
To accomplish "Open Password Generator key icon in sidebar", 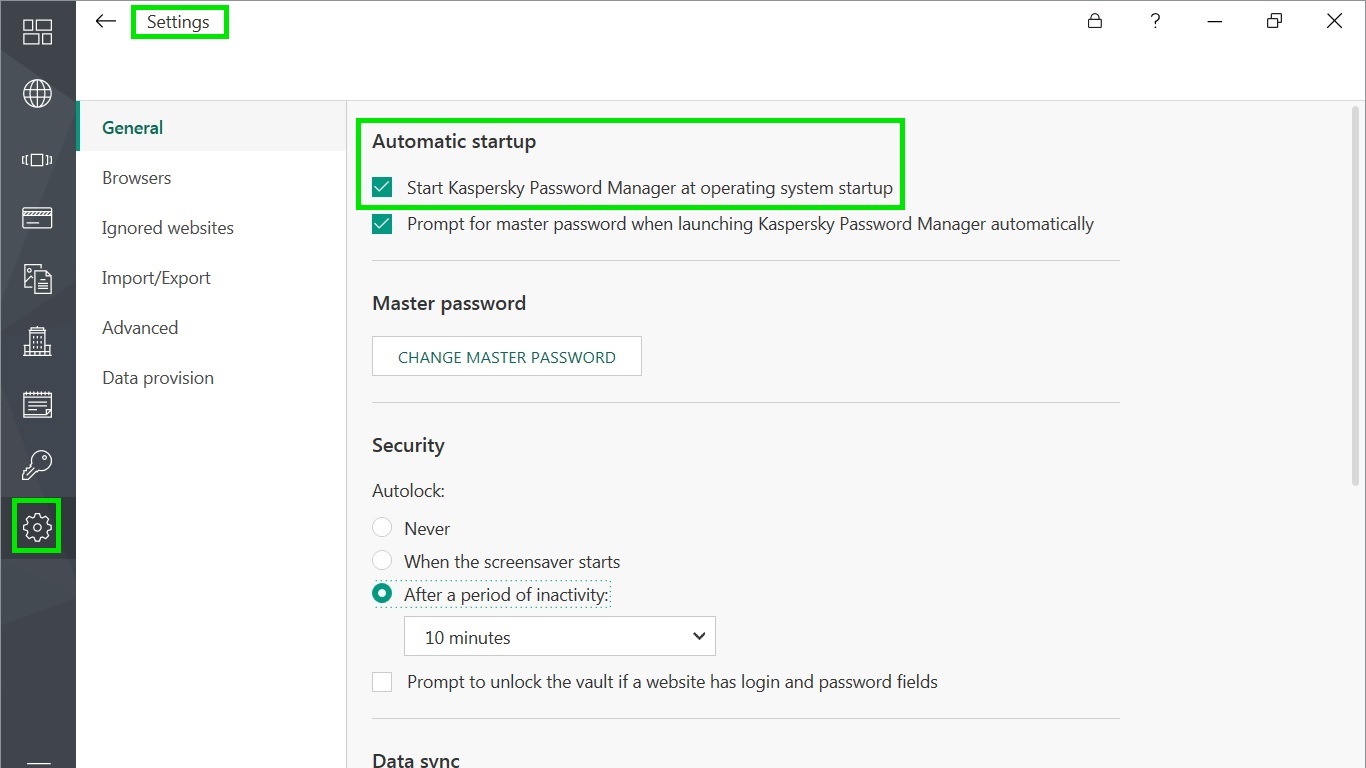I will 37,465.
